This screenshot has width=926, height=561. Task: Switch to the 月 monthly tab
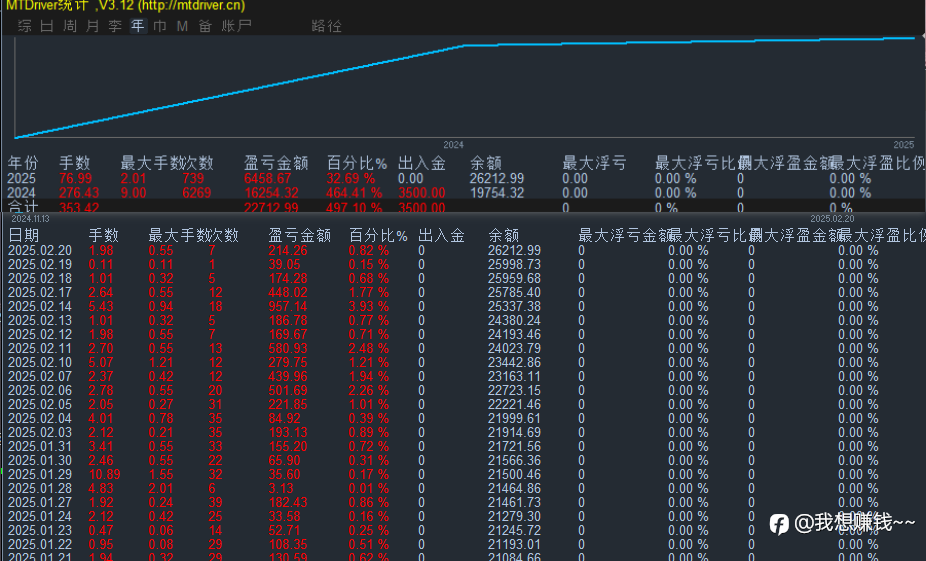(x=92, y=26)
